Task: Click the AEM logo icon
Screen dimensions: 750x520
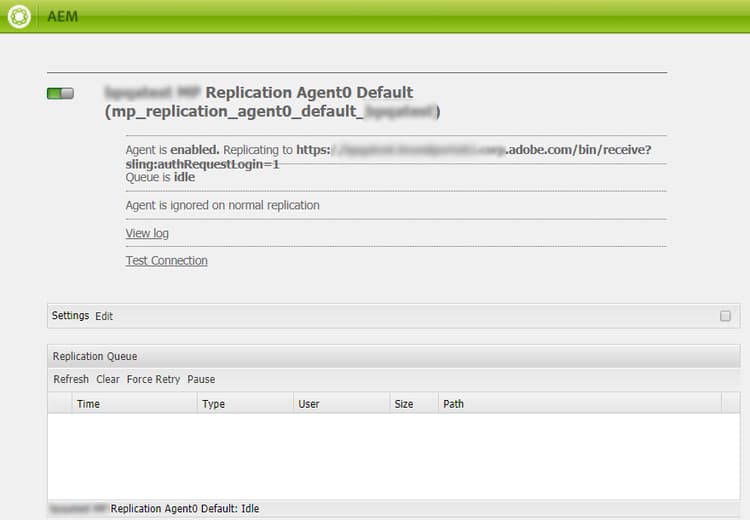Action: coord(18,17)
